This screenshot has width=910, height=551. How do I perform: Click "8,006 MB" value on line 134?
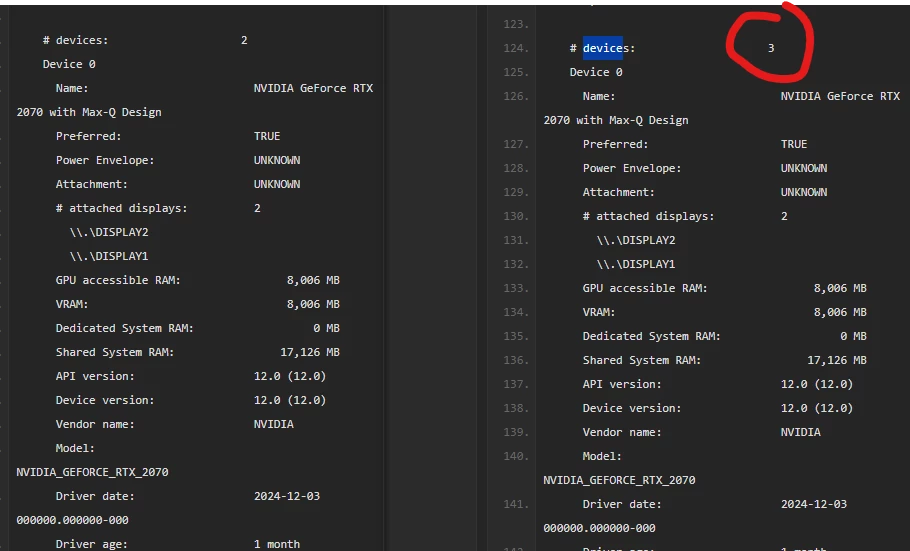840,312
